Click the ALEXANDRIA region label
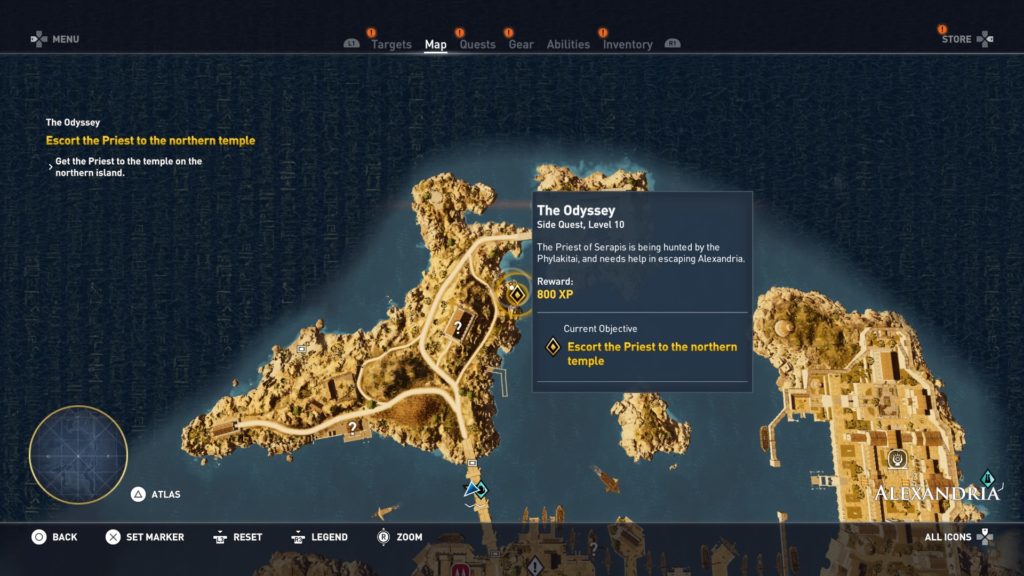 point(936,494)
